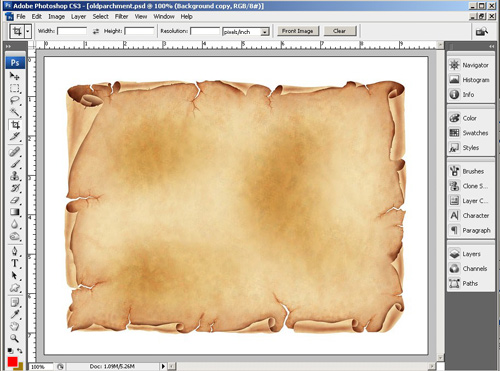Select the Eraser tool
Viewport: 500px width, 371px height.
point(14,200)
